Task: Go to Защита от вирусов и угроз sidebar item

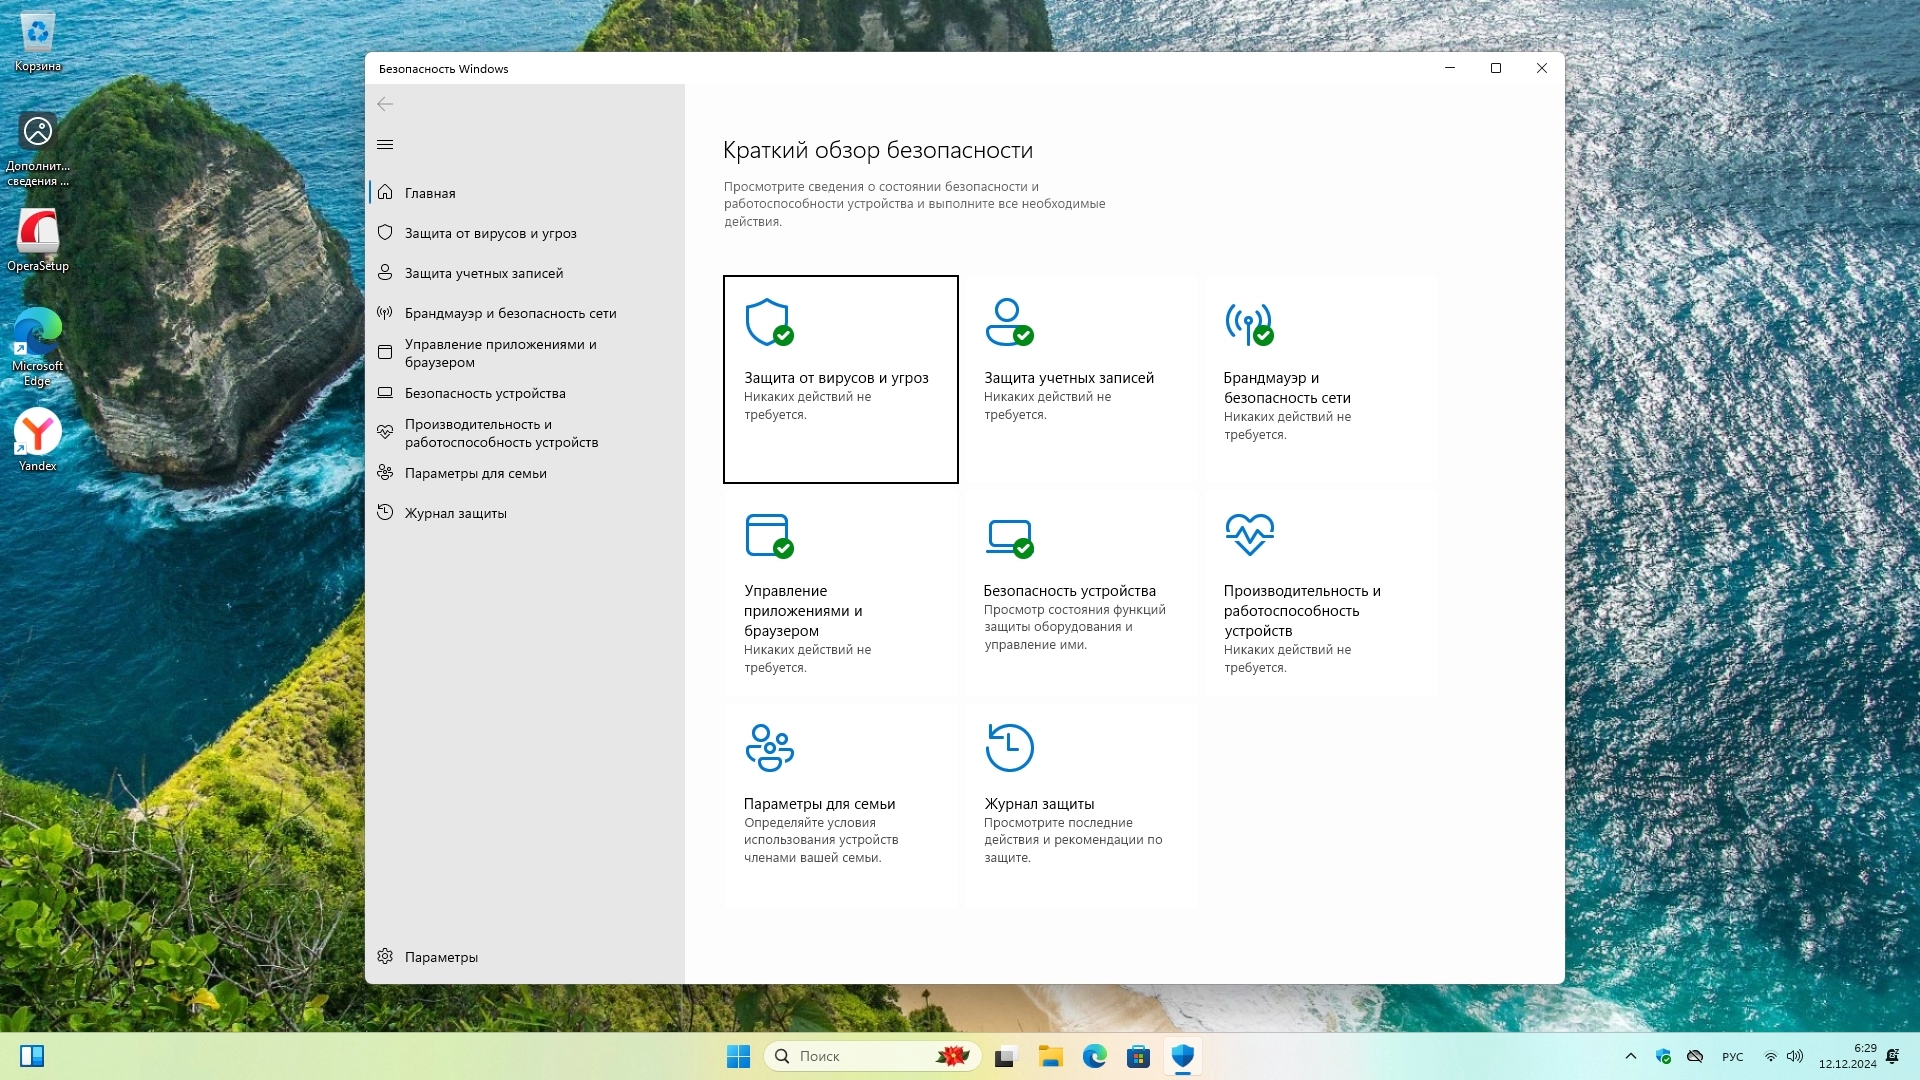Action: tap(490, 233)
